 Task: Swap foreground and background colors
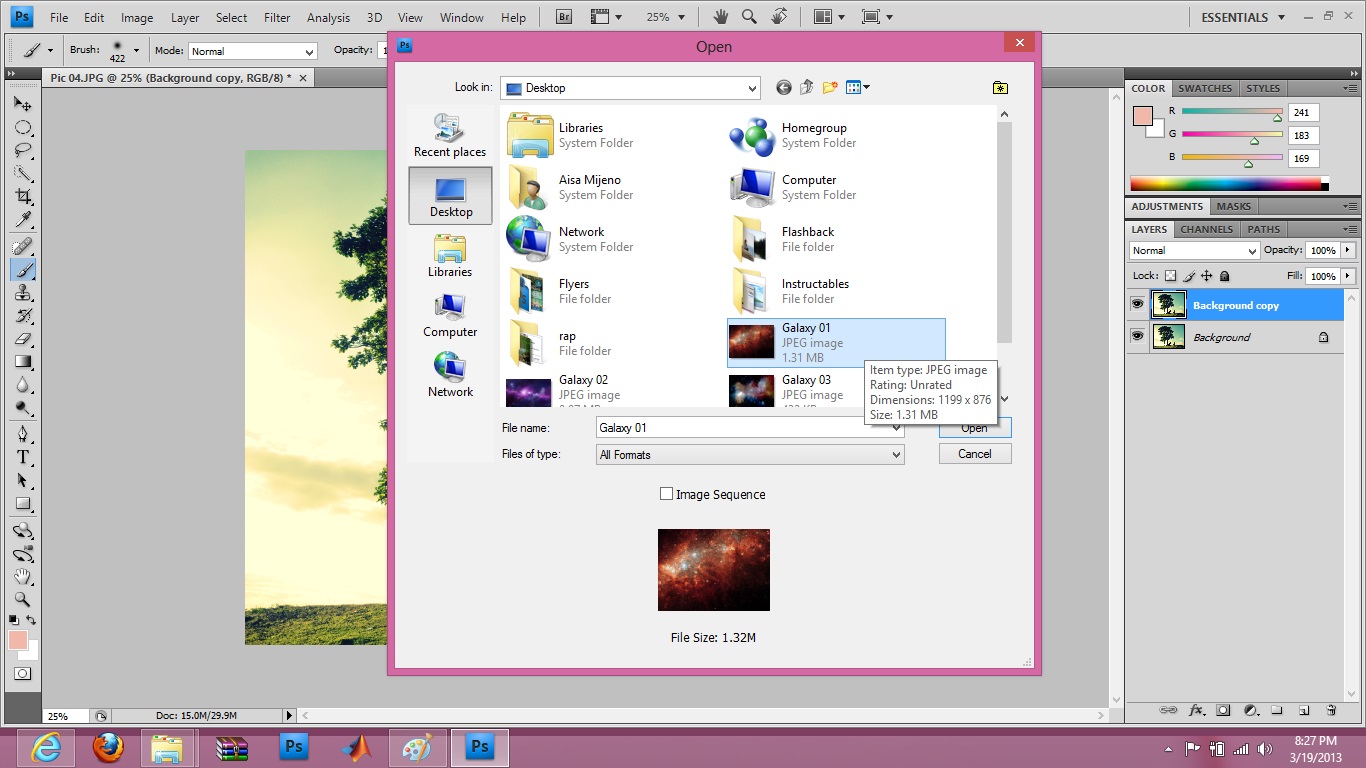(x=31, y=621)
